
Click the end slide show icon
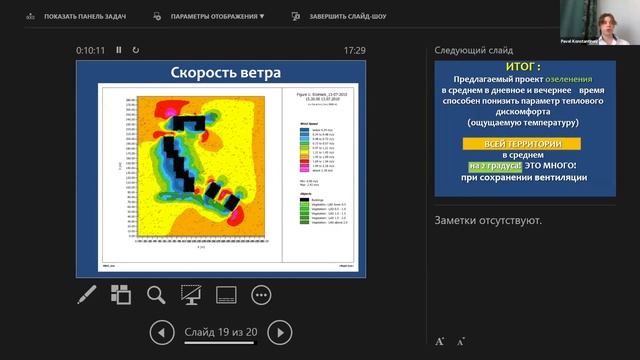[296, 16]
